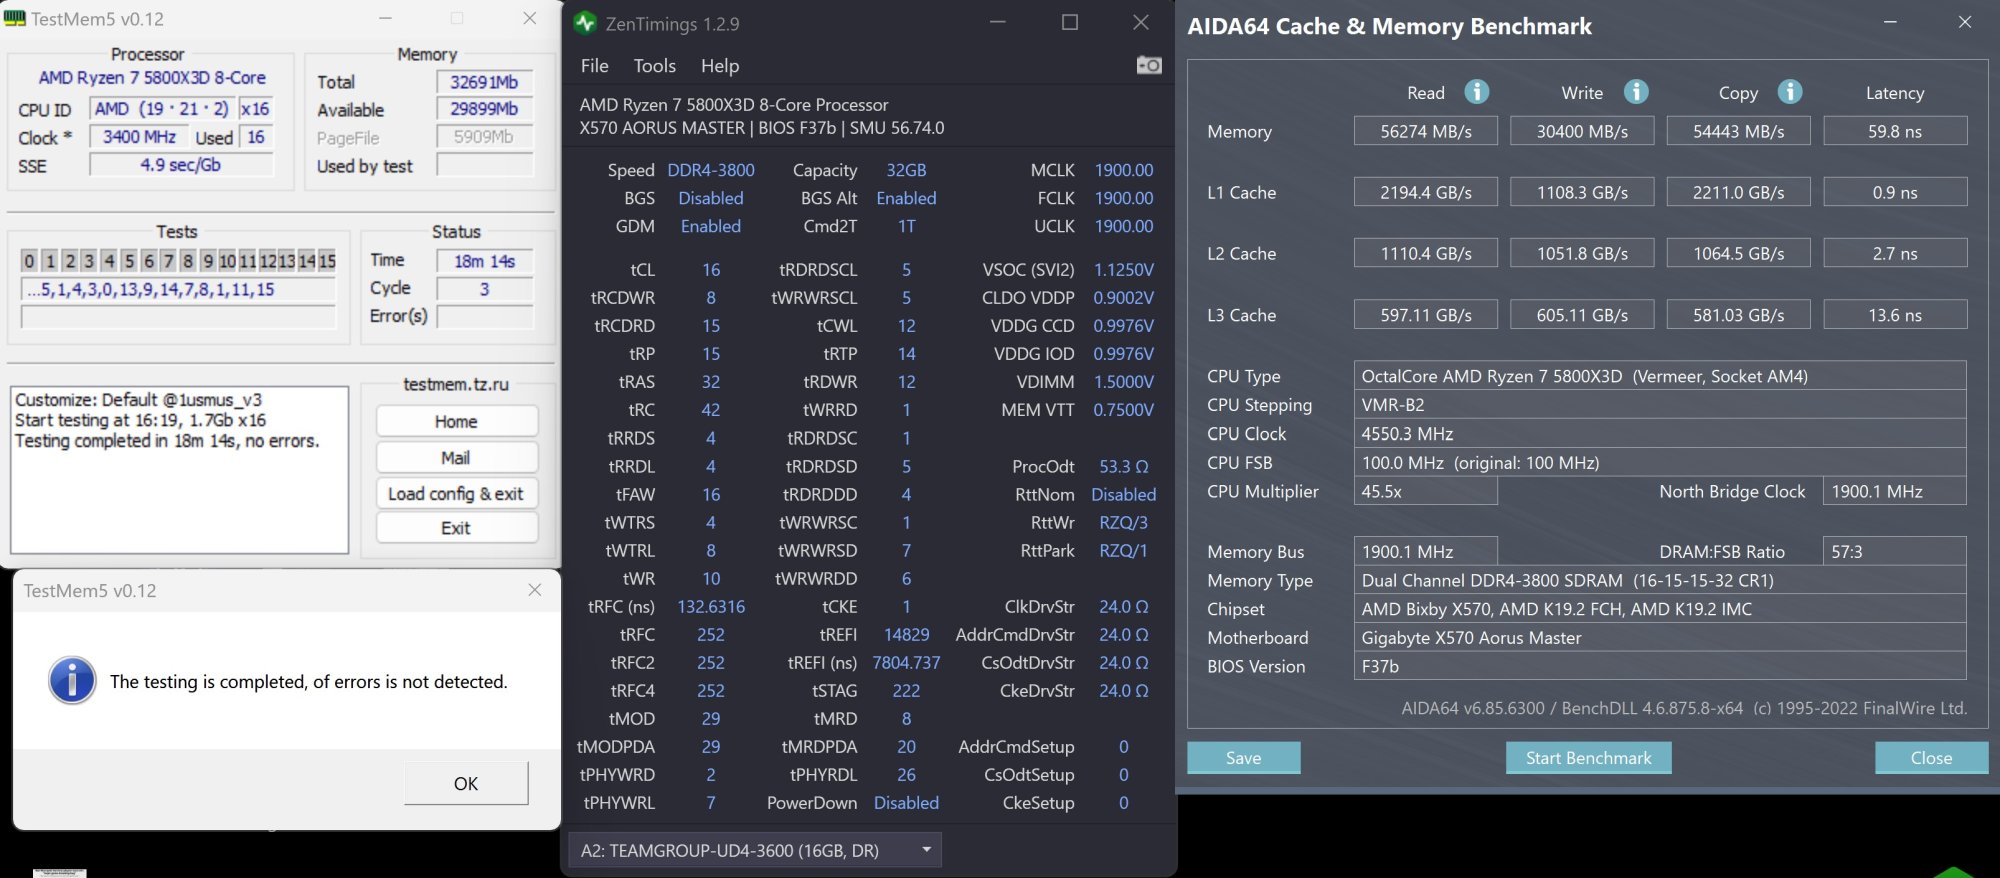Close the TestMem5 completion dialog with X
This screenshot has width=2000, height=878.
(x=535, y=590)
